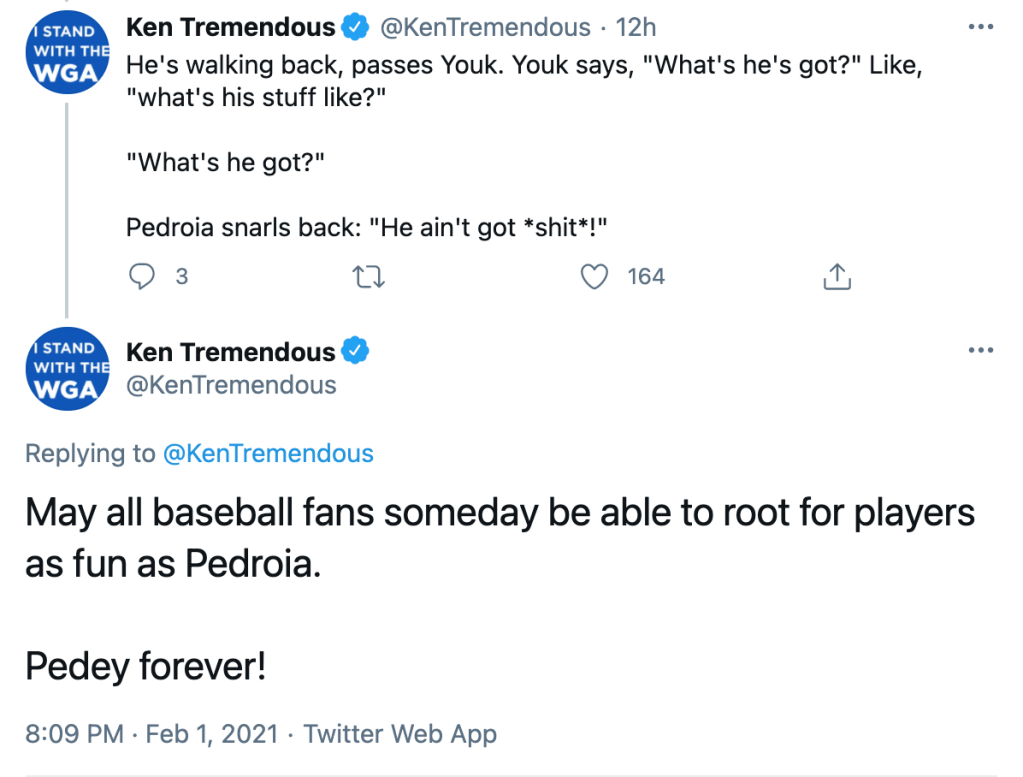The width and height of the screenshot is (1023, 777).
Task: Open more options on the main tweet
Action: (981, 351)
